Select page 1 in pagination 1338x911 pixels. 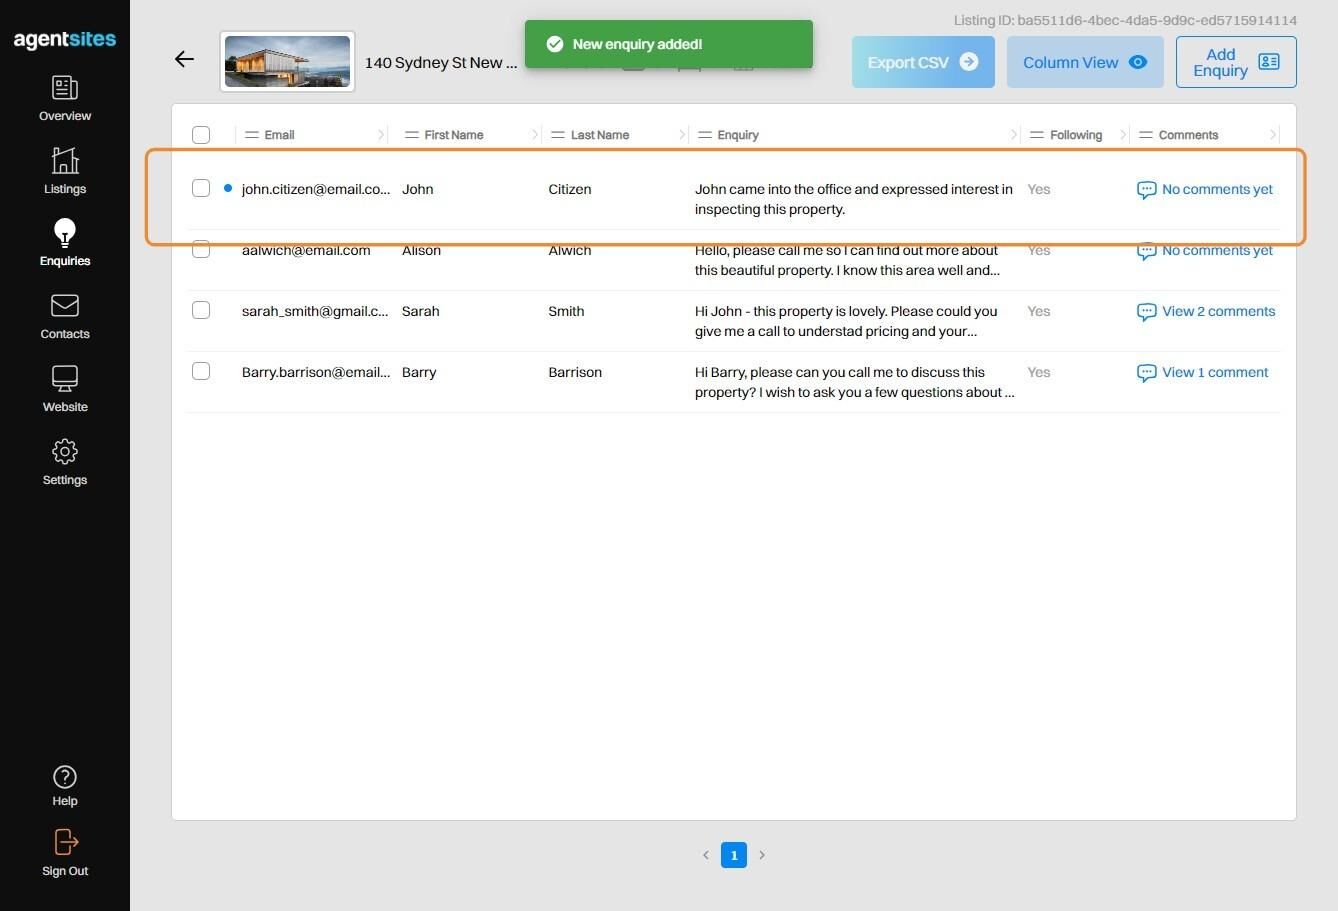click(734, 855)
